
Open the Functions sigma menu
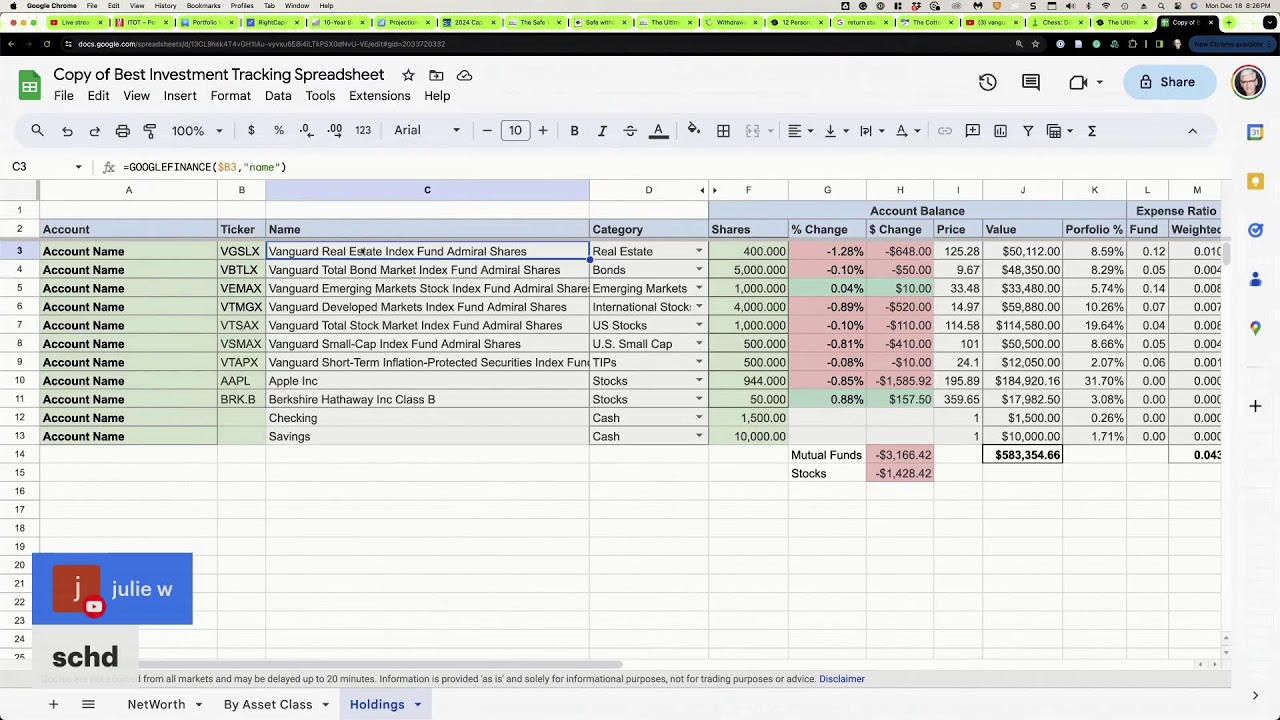(x=1092, y=131)
